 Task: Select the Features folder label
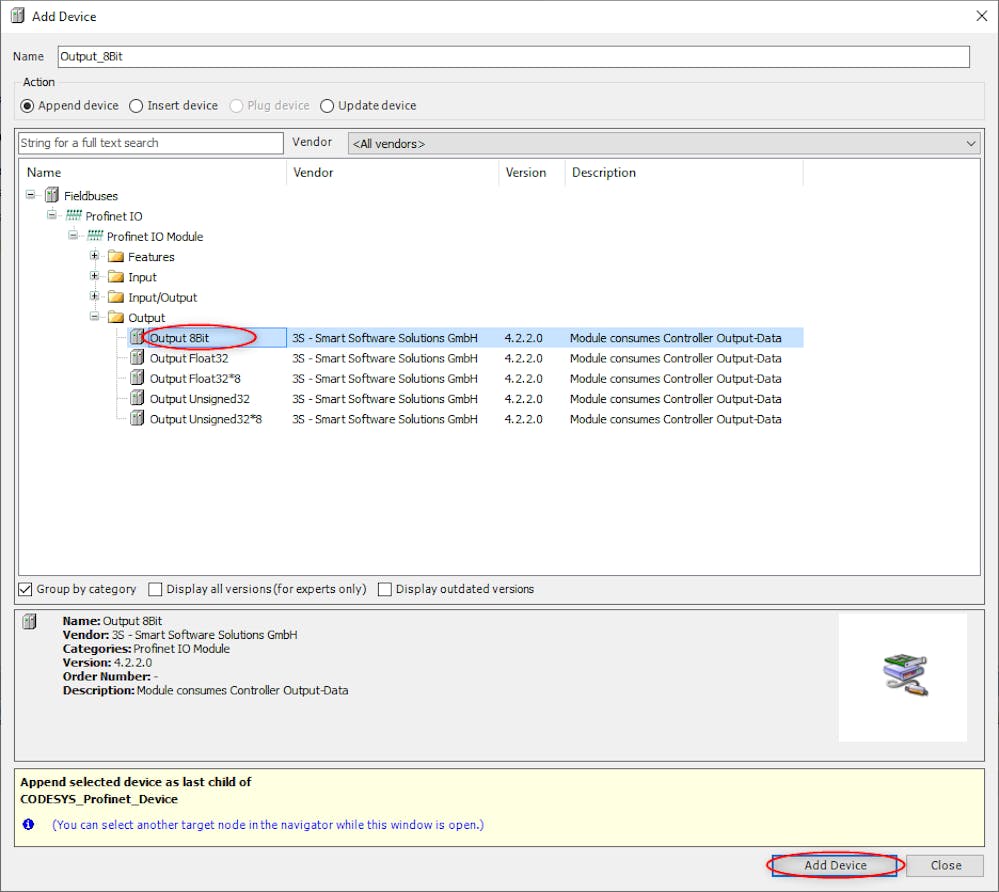pos(151,257)
